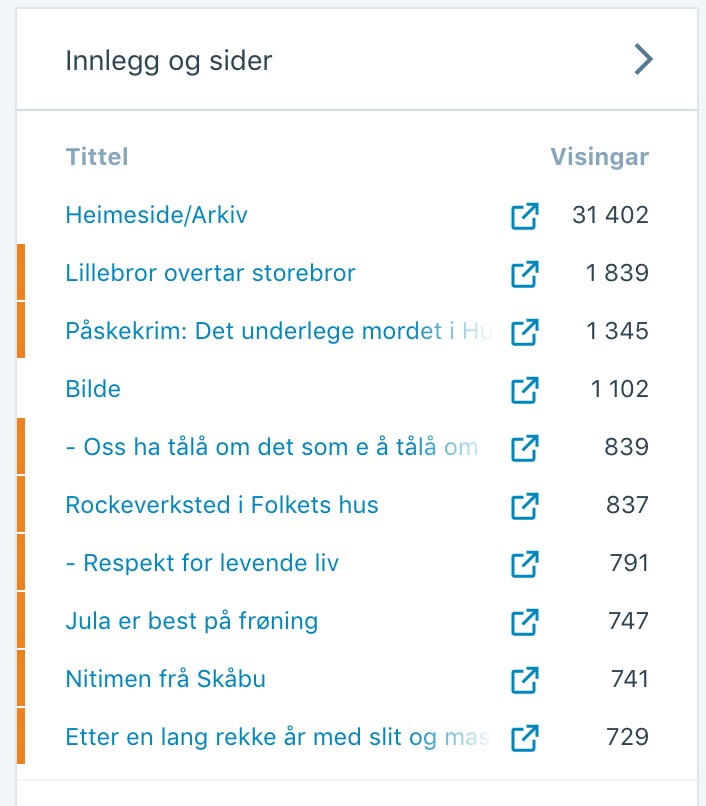706x806 pixels.
Task: Sort the list by the Visingar column
Action: point(599,157)
